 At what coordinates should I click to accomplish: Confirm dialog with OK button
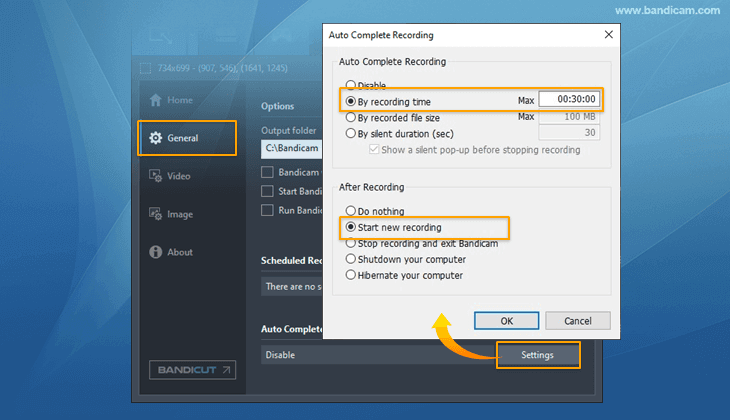[507, 321]
